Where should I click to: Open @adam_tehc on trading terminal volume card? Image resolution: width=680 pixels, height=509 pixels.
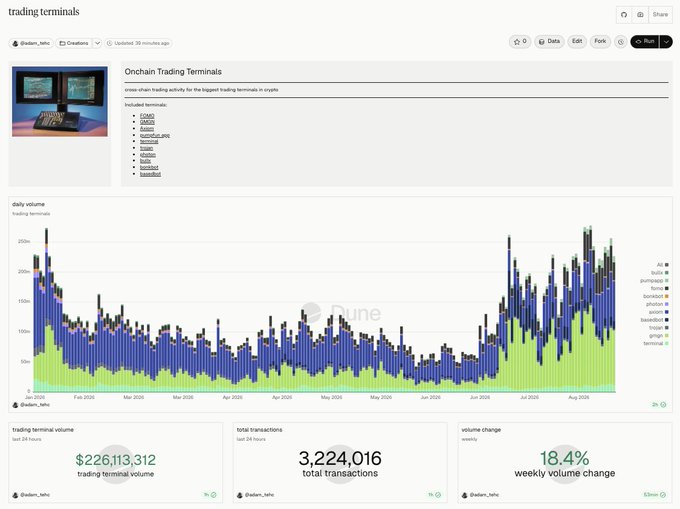[x=31, y=495]
